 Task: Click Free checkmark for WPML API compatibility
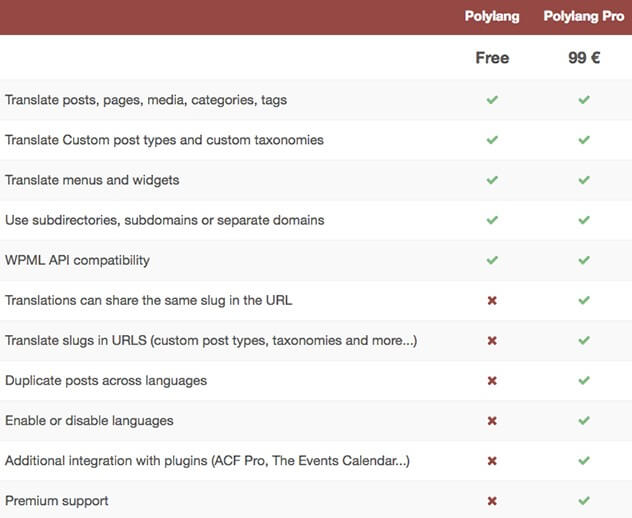click(x=492, y=260)
